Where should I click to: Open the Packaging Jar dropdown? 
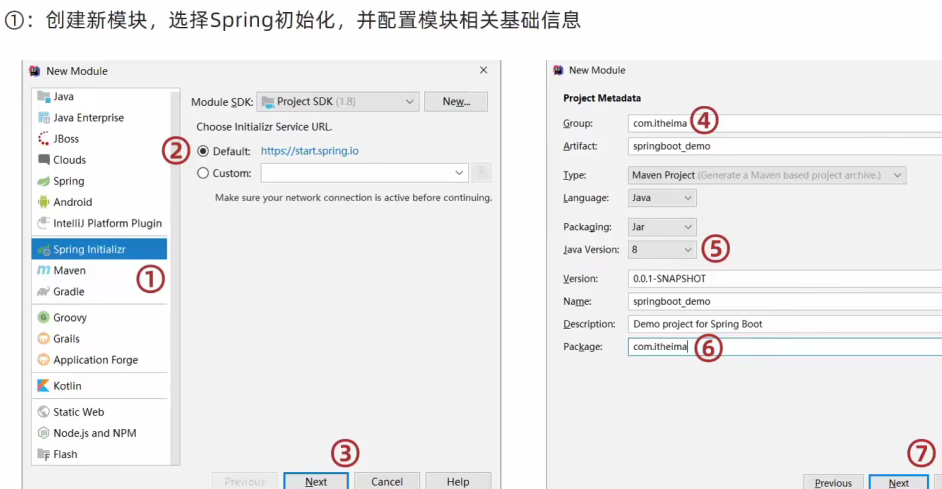click(x=662, y=227)
